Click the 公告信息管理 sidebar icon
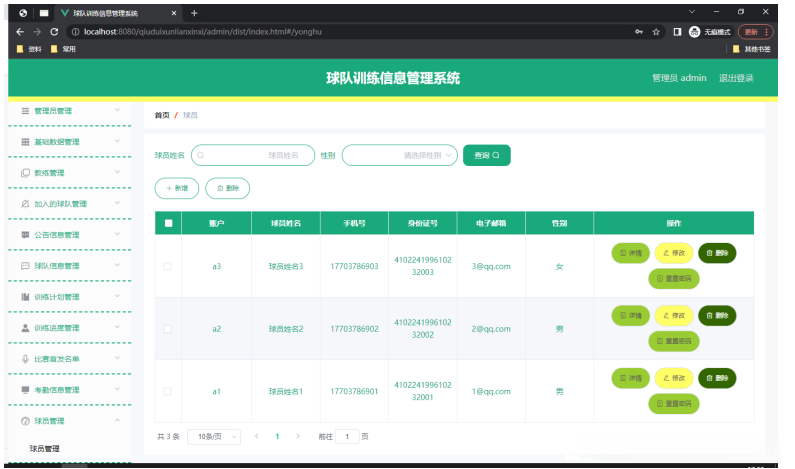This screenshot has height=469, width=795. 25,235
